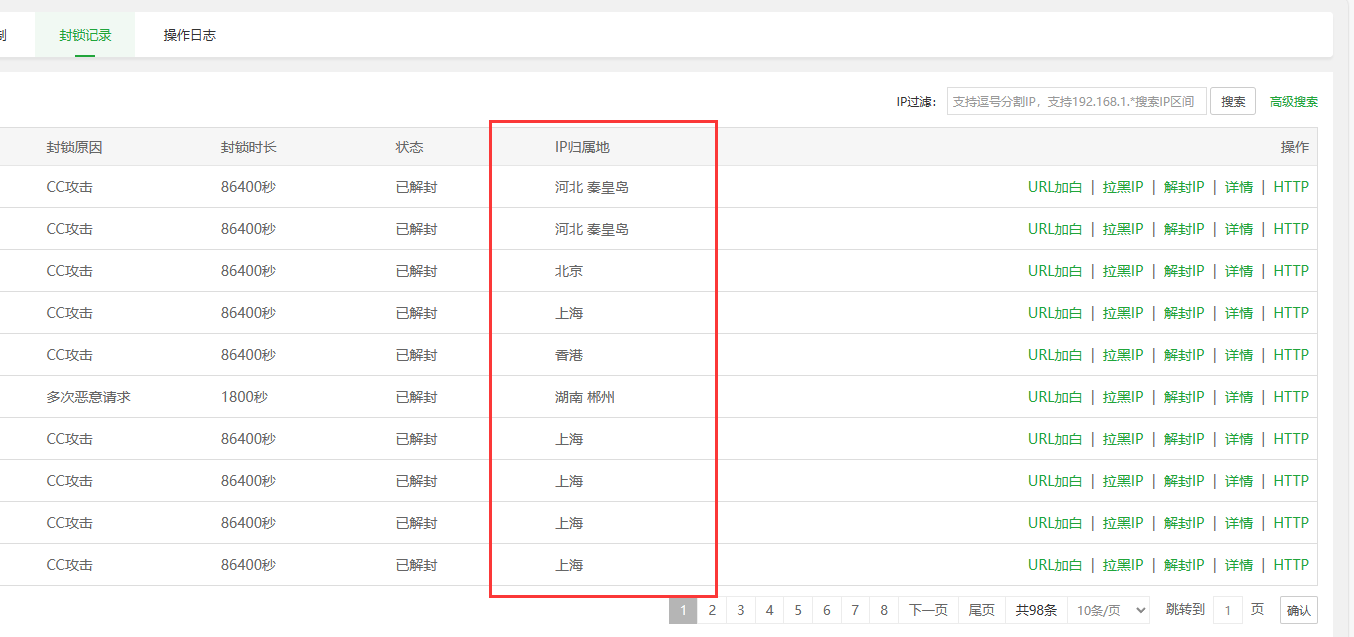
Task: Click URL加白 in the 湖南 郴州 row
Action: coord(1055,397)
